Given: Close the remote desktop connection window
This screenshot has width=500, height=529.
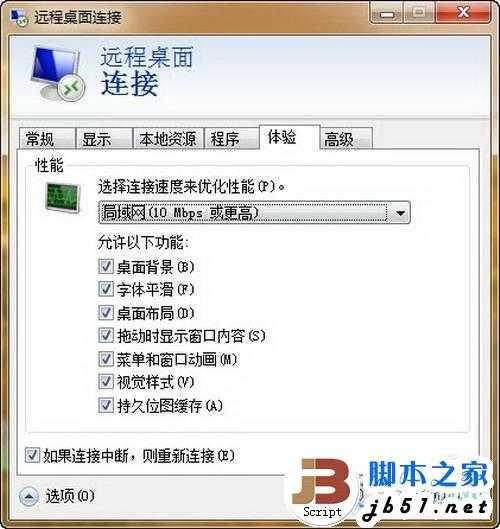Looking at the screenshot, I should click(463, 13).
